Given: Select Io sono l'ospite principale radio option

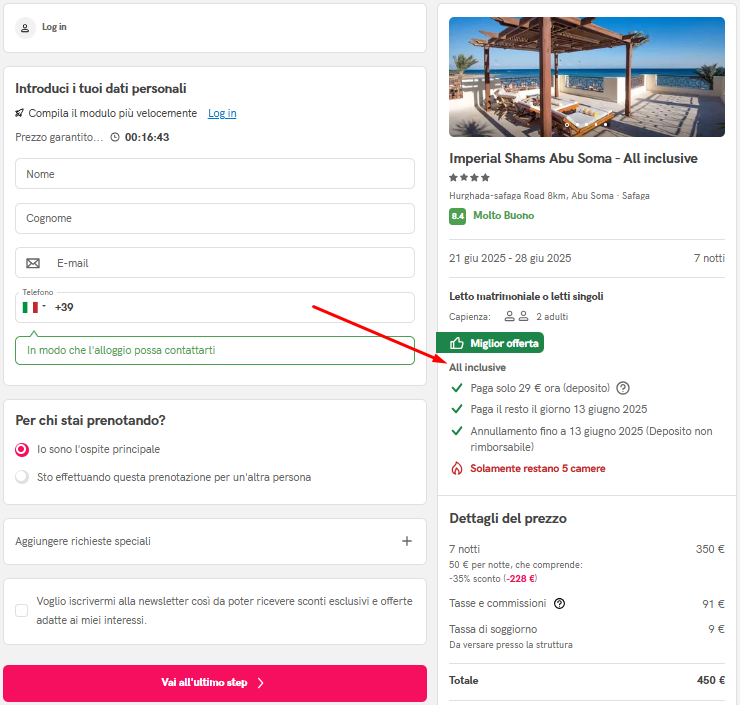Looking at the screenshot, I should tap(22, 450).
